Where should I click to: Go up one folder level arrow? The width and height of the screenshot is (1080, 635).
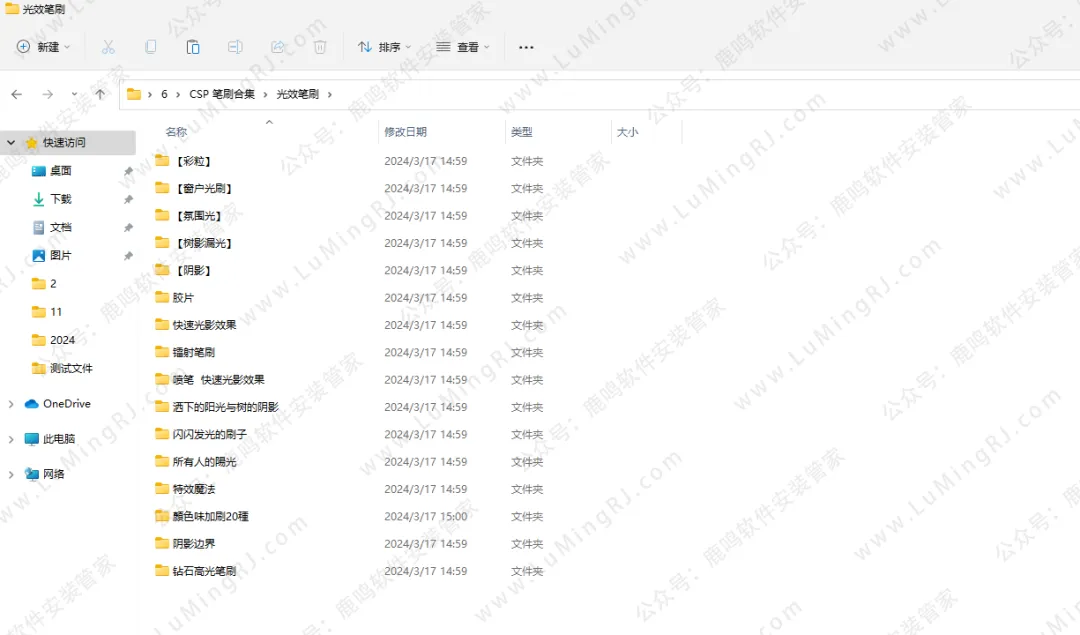[x=100, y=94]
